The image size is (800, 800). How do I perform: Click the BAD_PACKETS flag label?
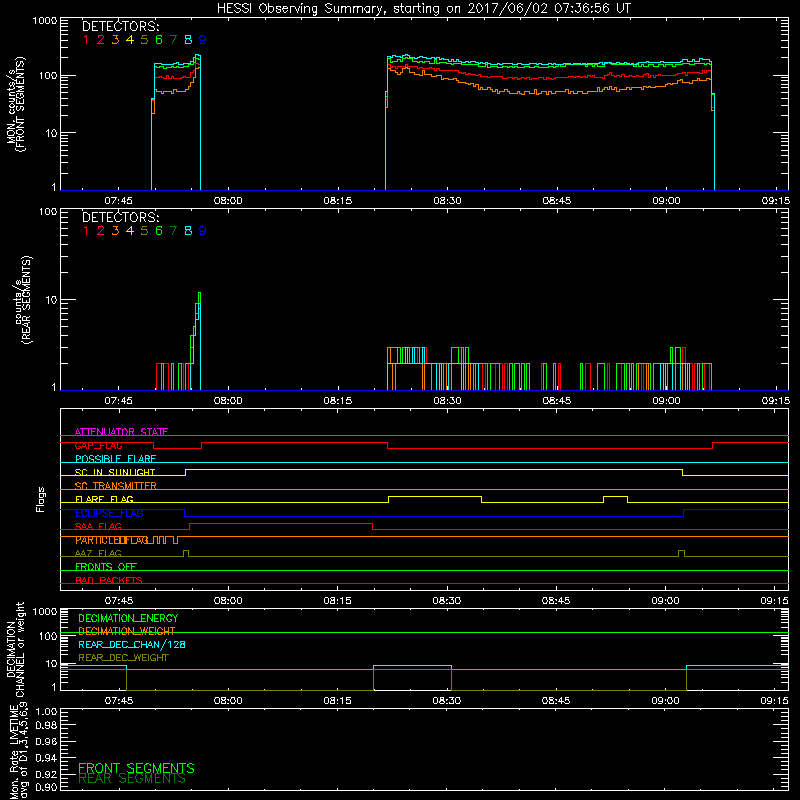pyautogui.click(x=109, y=581)
